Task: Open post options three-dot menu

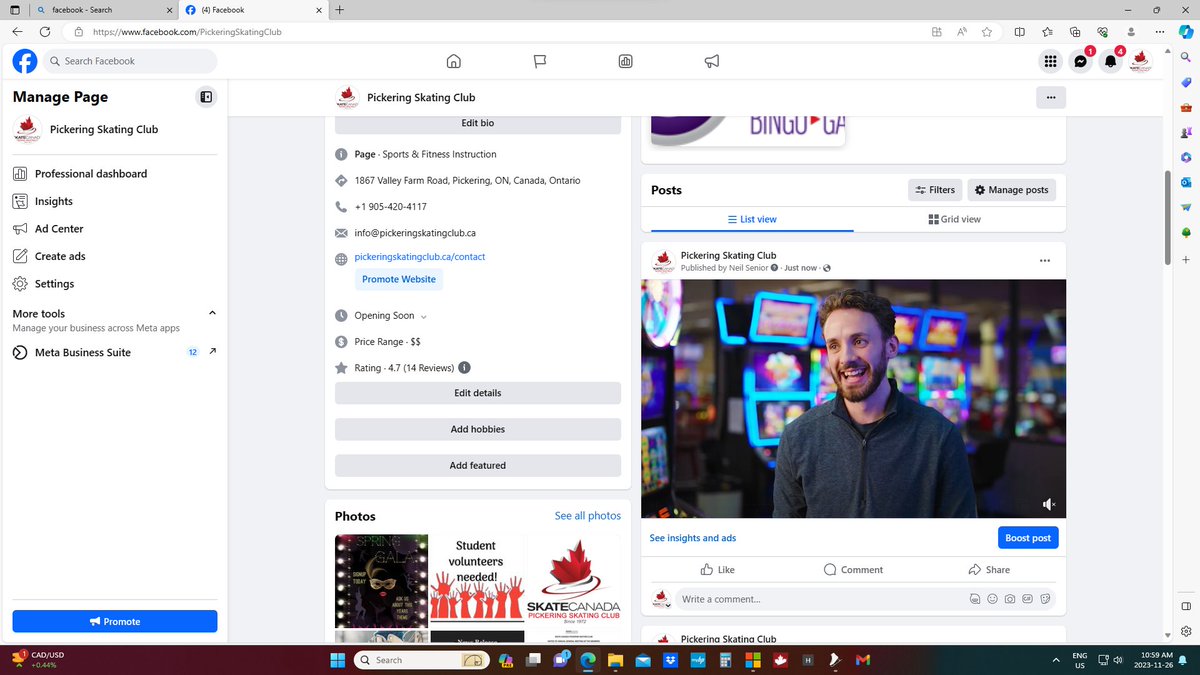Action: click(x=1045, y=261)
